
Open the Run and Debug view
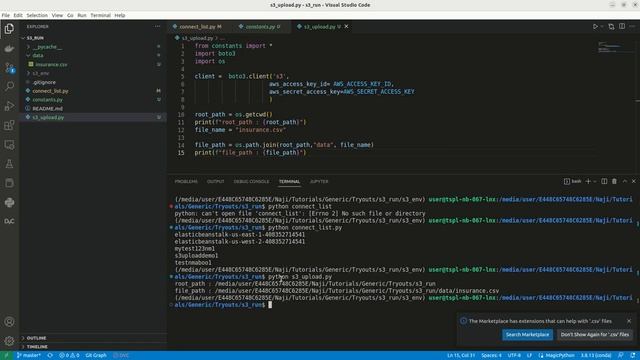click(9, 106)
